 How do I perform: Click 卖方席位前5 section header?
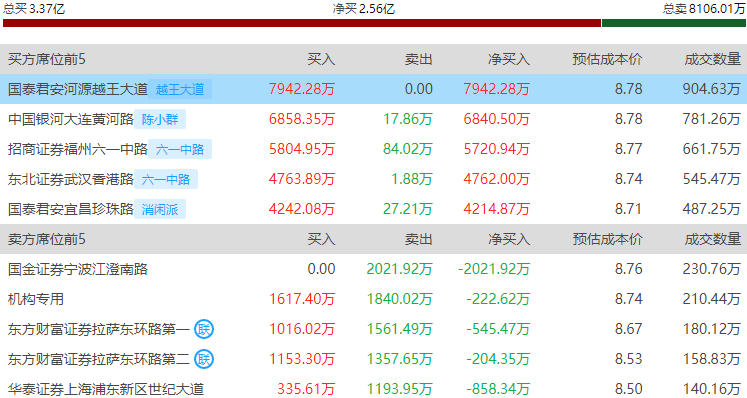(x=47, y=239)
